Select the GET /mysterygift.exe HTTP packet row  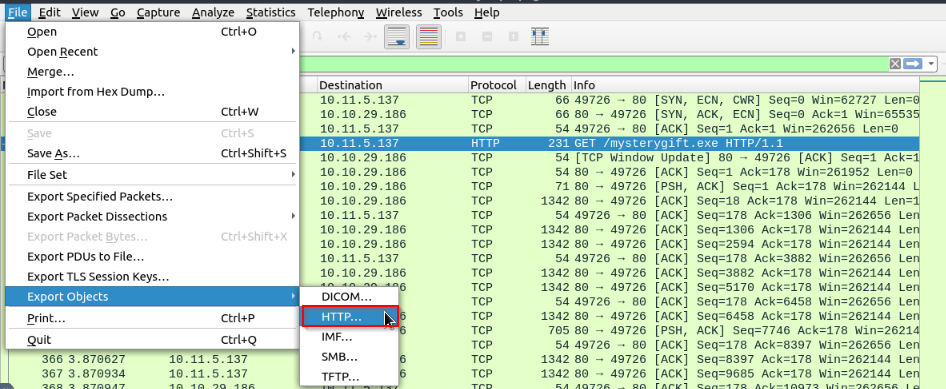609,144
